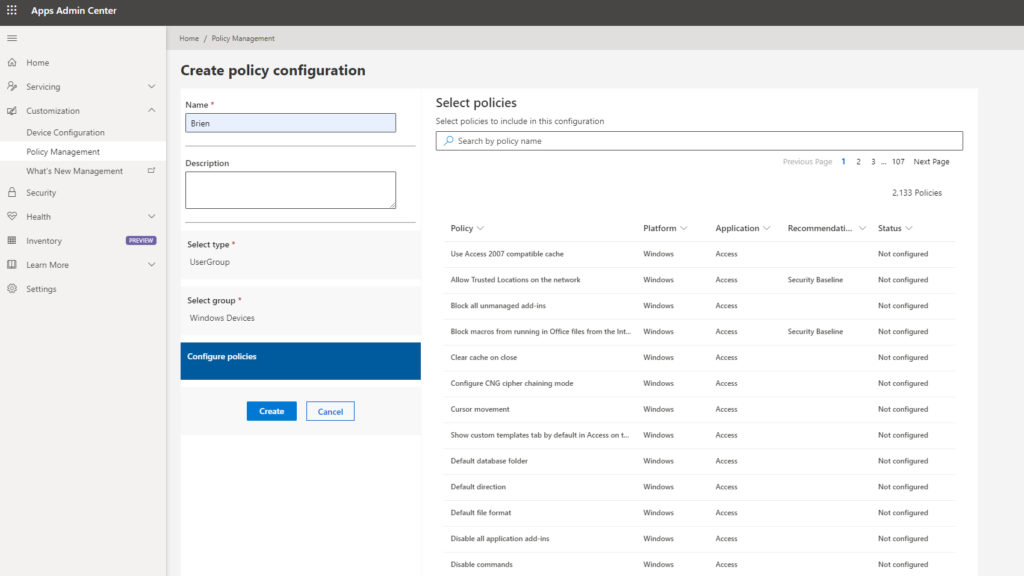Click the 2,133 Policies count text
Screen dimensions: 1024x576
[917, 193]
